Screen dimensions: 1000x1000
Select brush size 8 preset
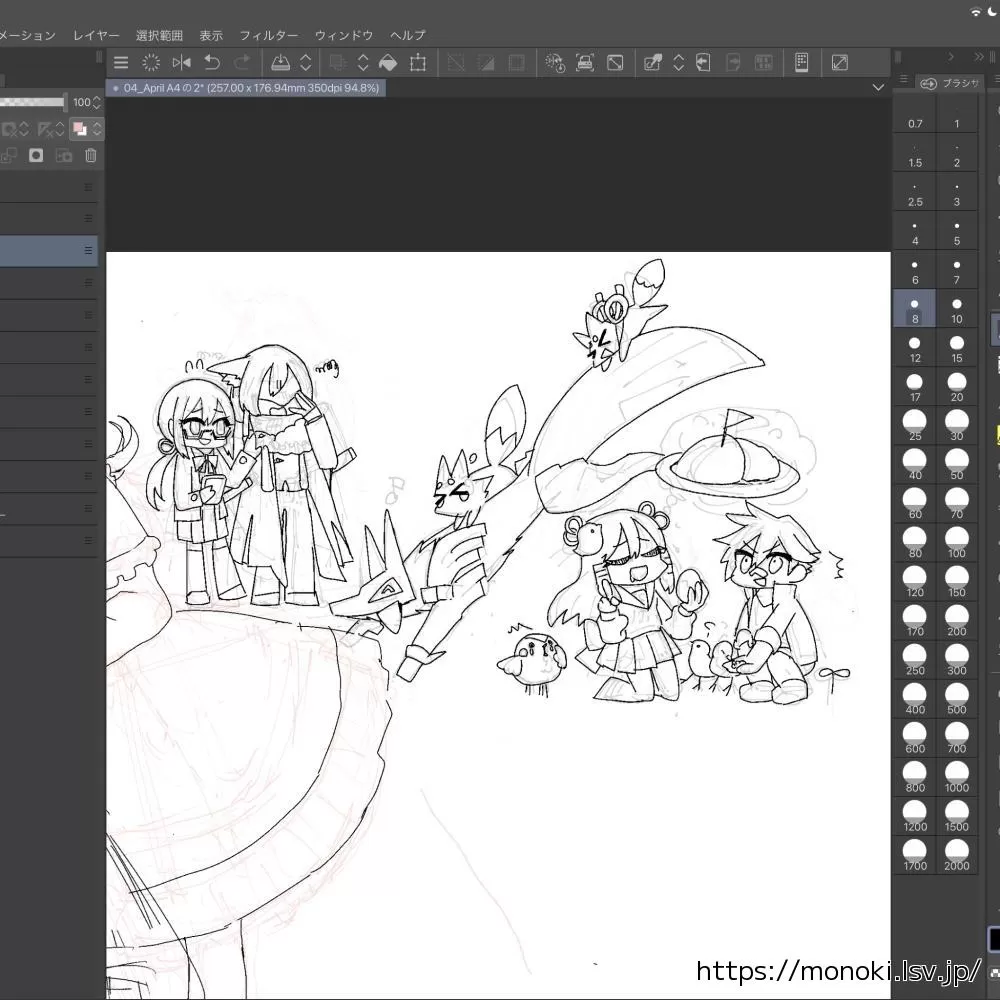point(914,309)
